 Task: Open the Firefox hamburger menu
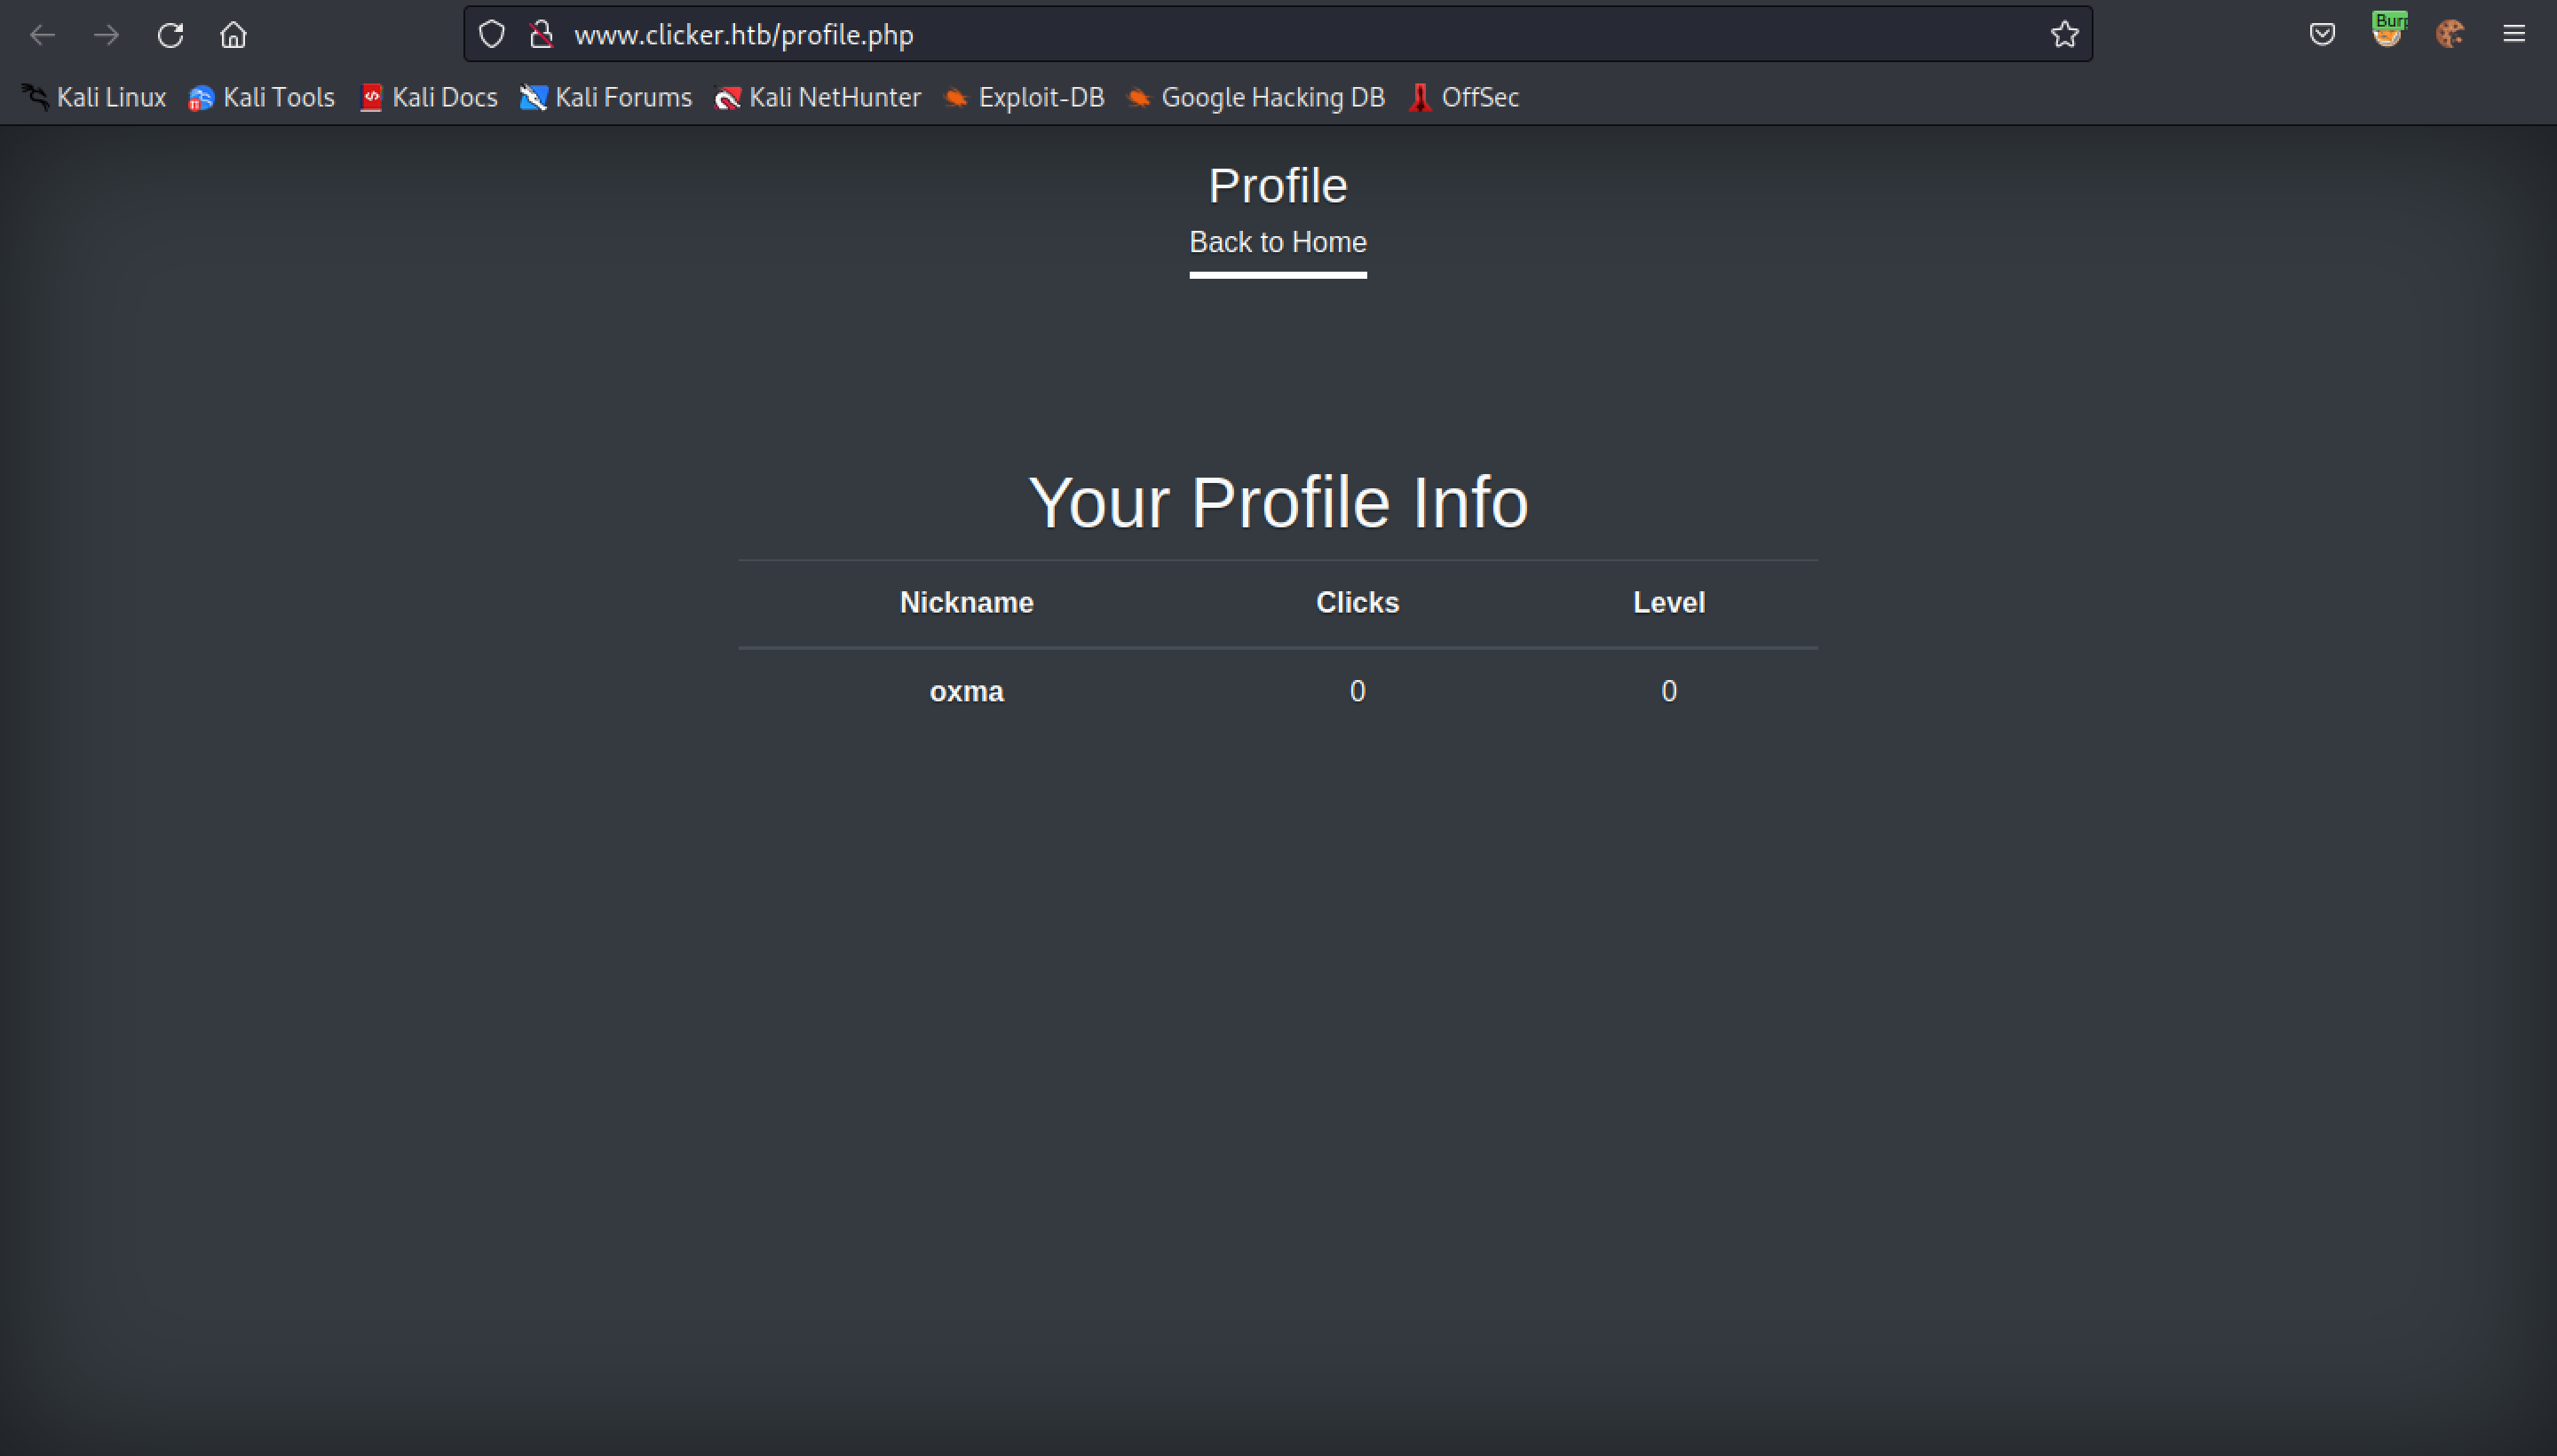[2514, 34]
